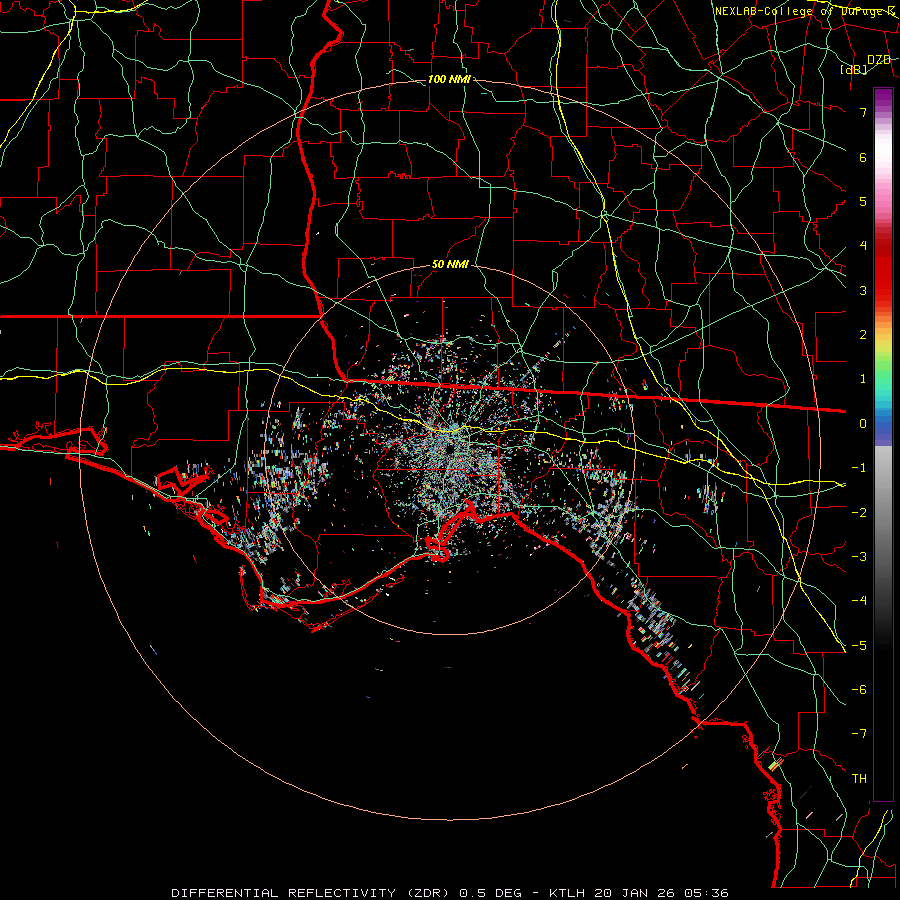Click the 0 dB scale label
900x900 pixels.
point(863,424)
